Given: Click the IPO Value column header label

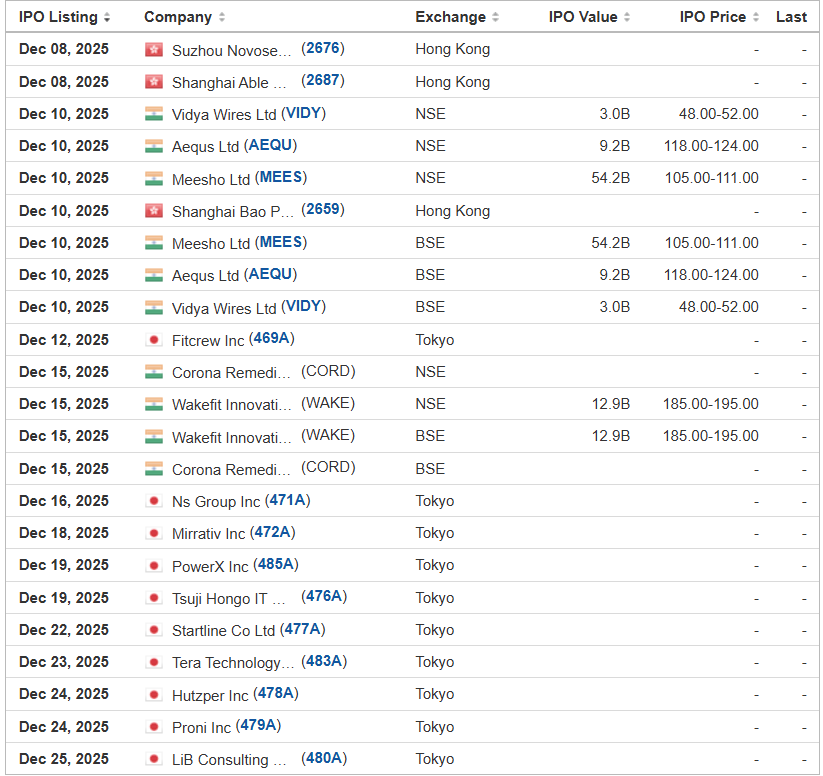Looking at the screenshot, I should point(583,17).
